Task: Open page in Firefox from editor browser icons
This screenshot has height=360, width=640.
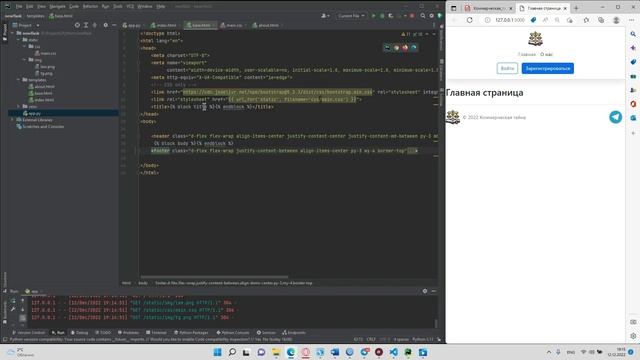Action: pyautogui.click(x=405, y=48)
